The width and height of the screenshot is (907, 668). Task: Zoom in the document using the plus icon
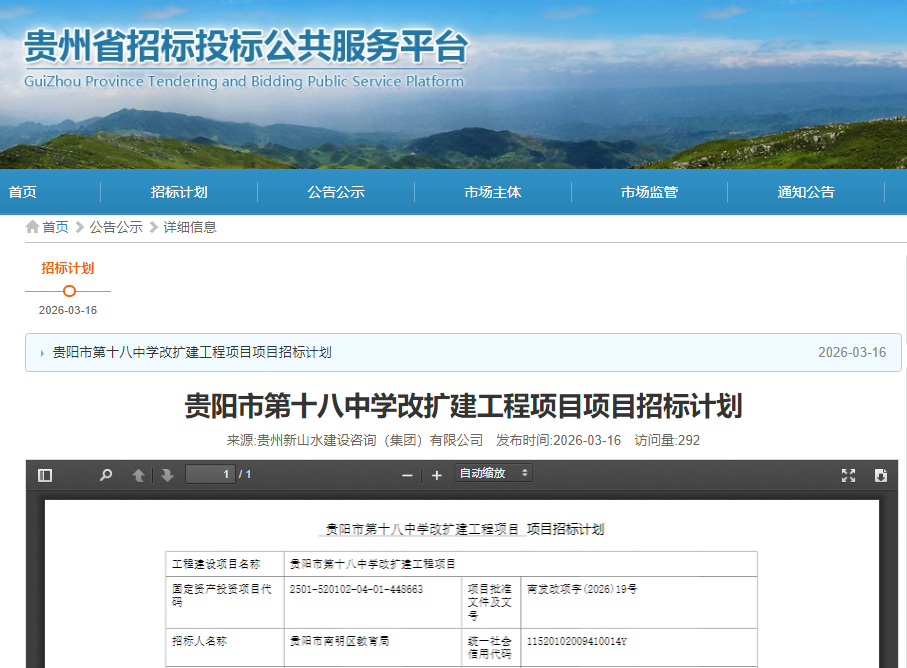click(x=436, y=475)
